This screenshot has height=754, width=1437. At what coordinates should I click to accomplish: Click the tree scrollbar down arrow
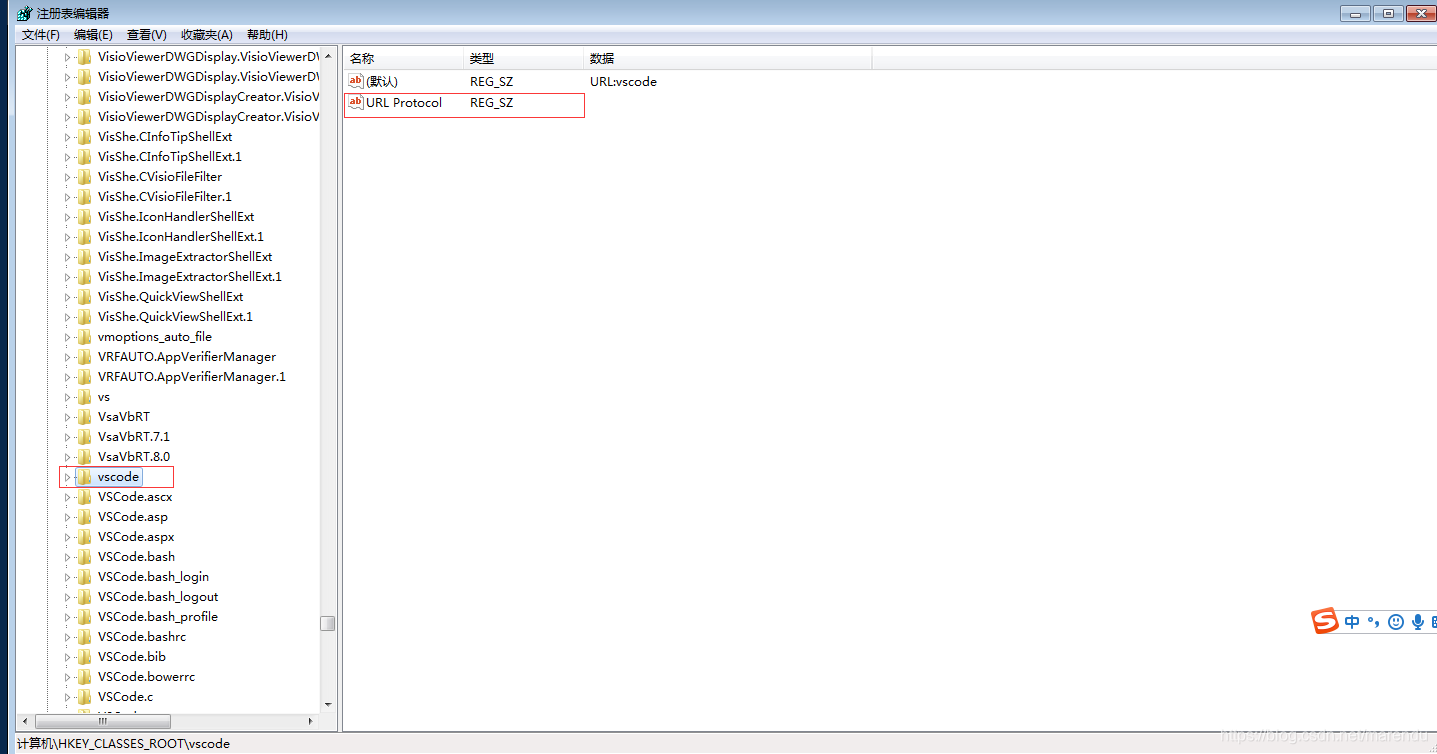pyautogui.click(x=327, y=704)
